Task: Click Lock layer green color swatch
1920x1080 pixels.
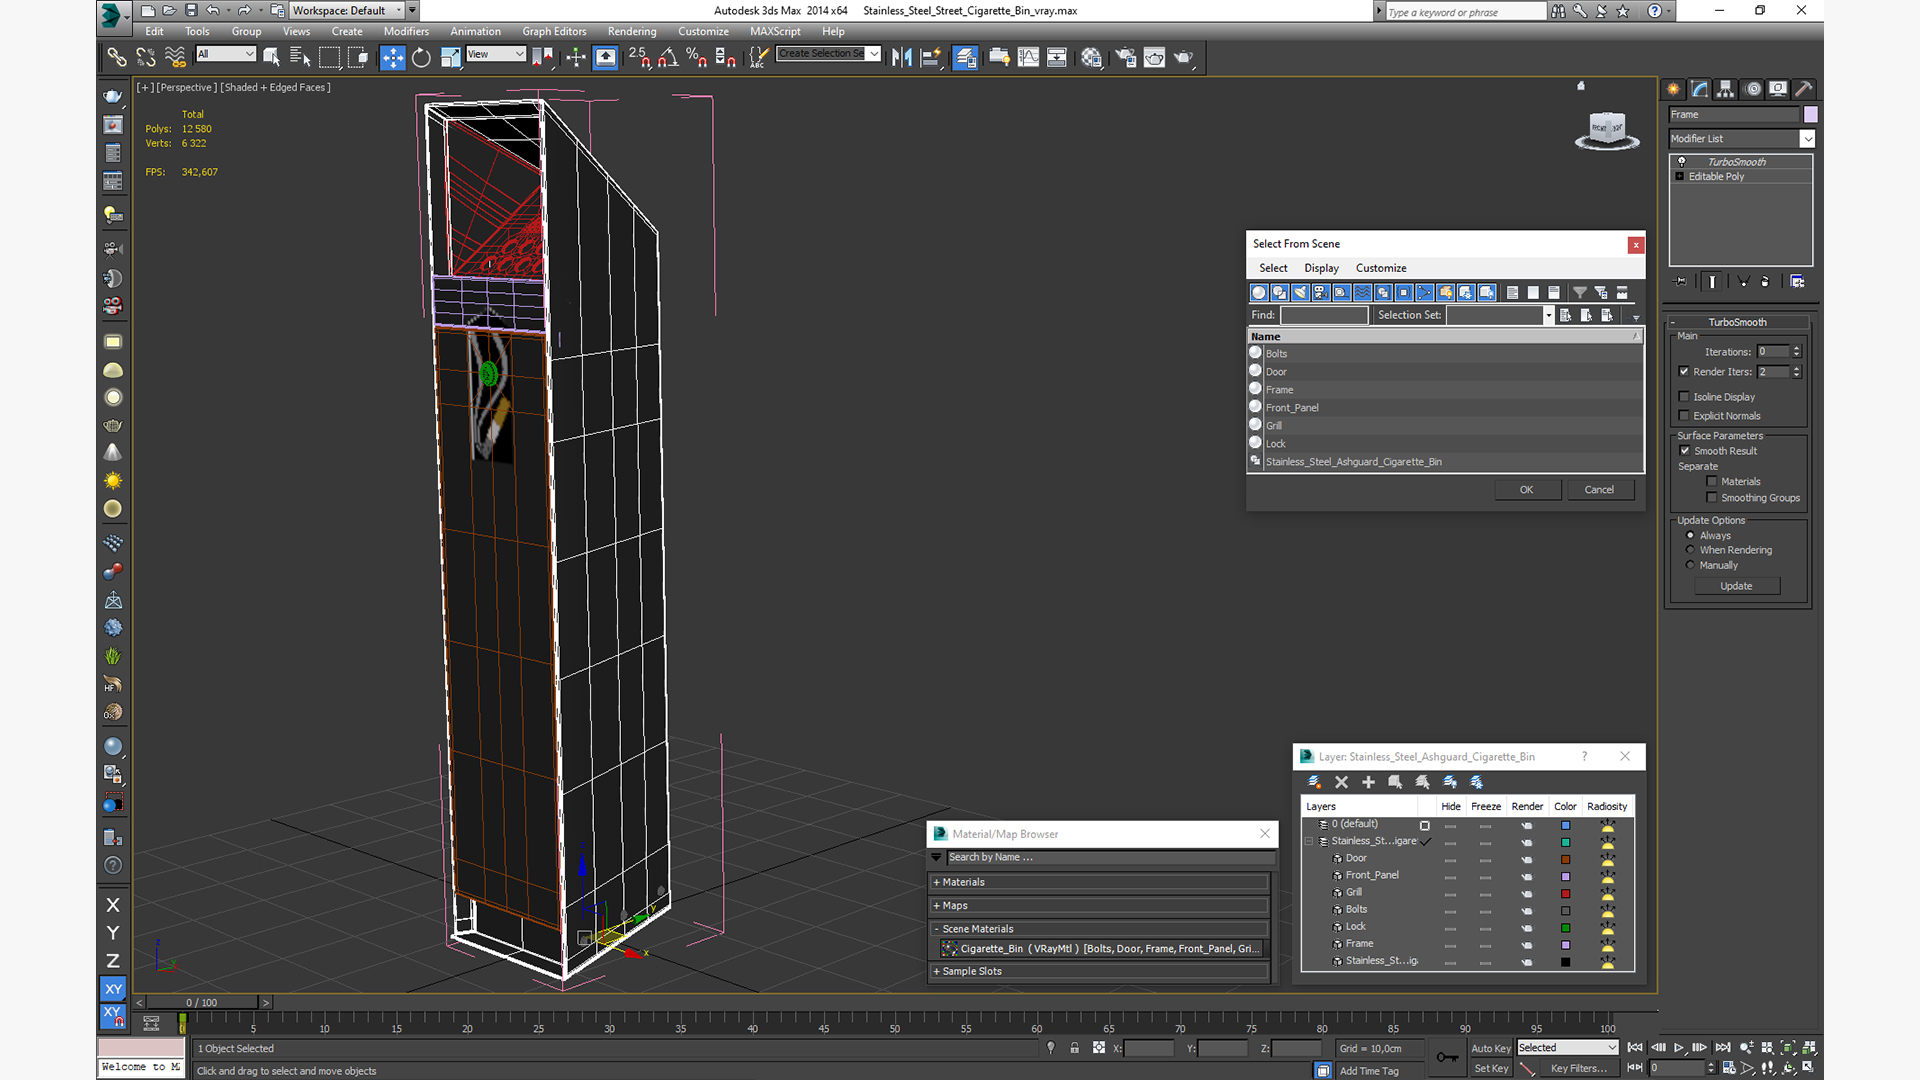Action: pos(1565,927)
